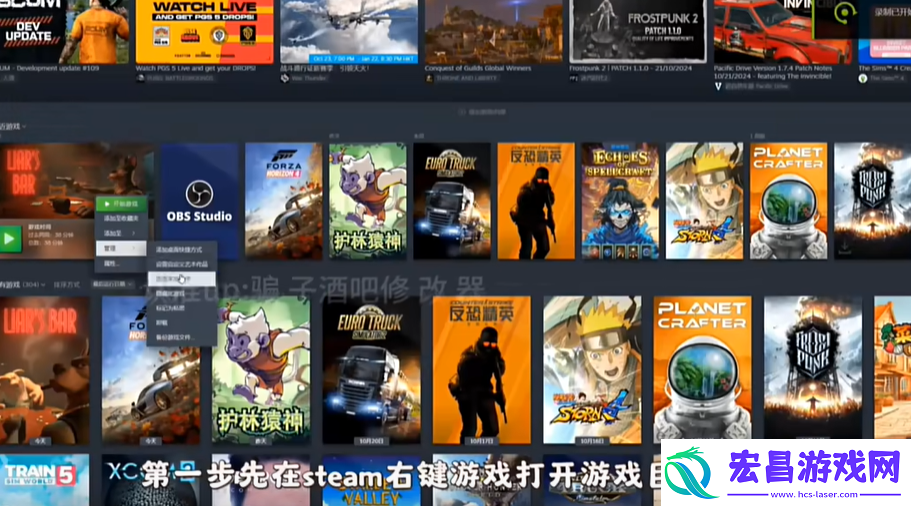Screen dimensions: 911x506
Task: Select 开始游戏 in the context menu
Action: click(121, 204)
